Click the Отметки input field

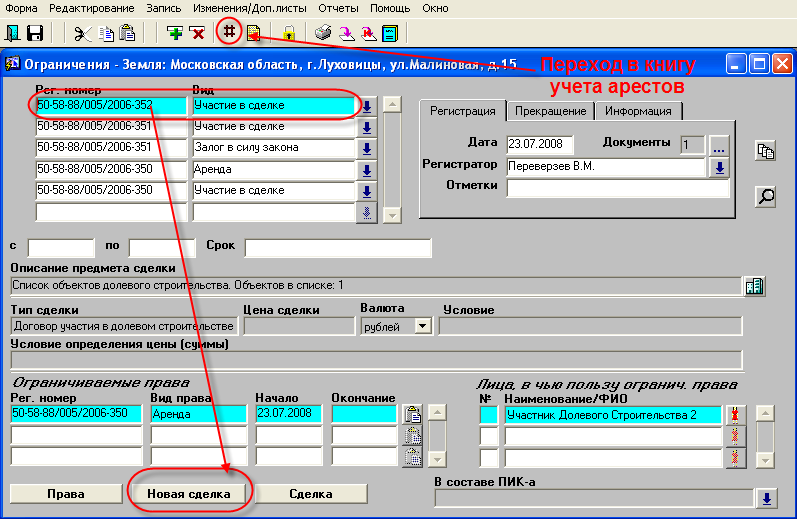click(618, 188)
